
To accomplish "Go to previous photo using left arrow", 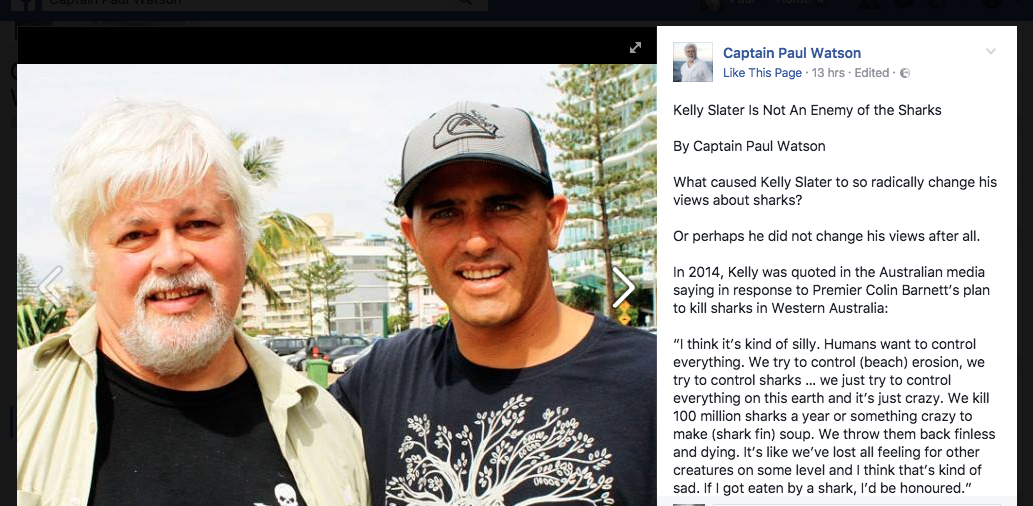I will [x=51, y=287].
